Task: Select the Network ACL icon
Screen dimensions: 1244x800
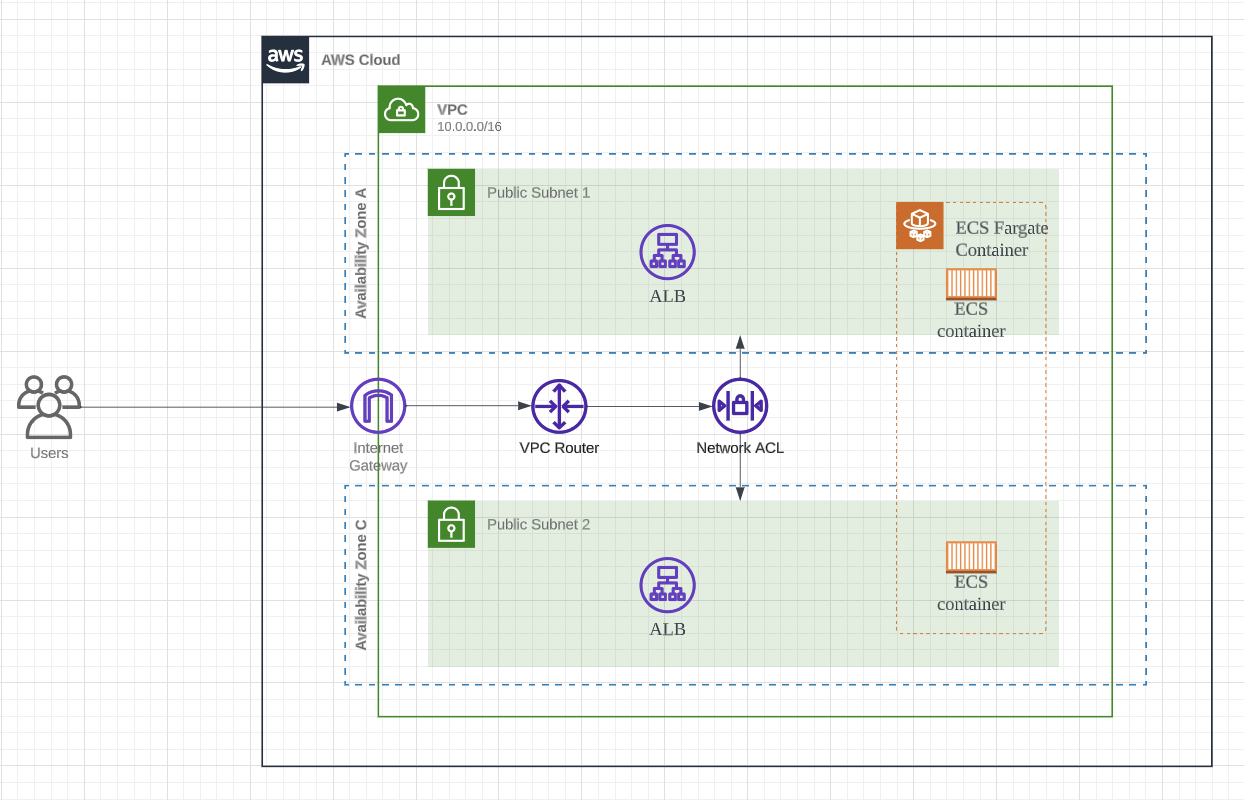Action: click(x=740, y=406)
